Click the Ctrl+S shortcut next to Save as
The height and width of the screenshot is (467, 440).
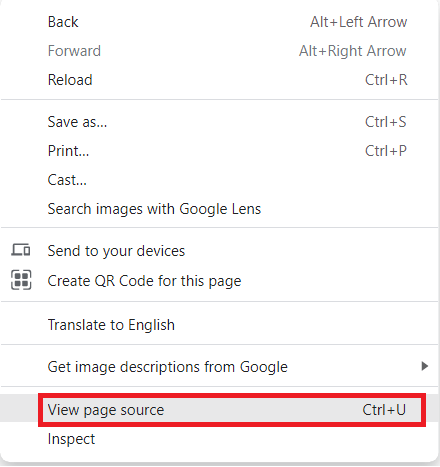click(x=386, y=122)
